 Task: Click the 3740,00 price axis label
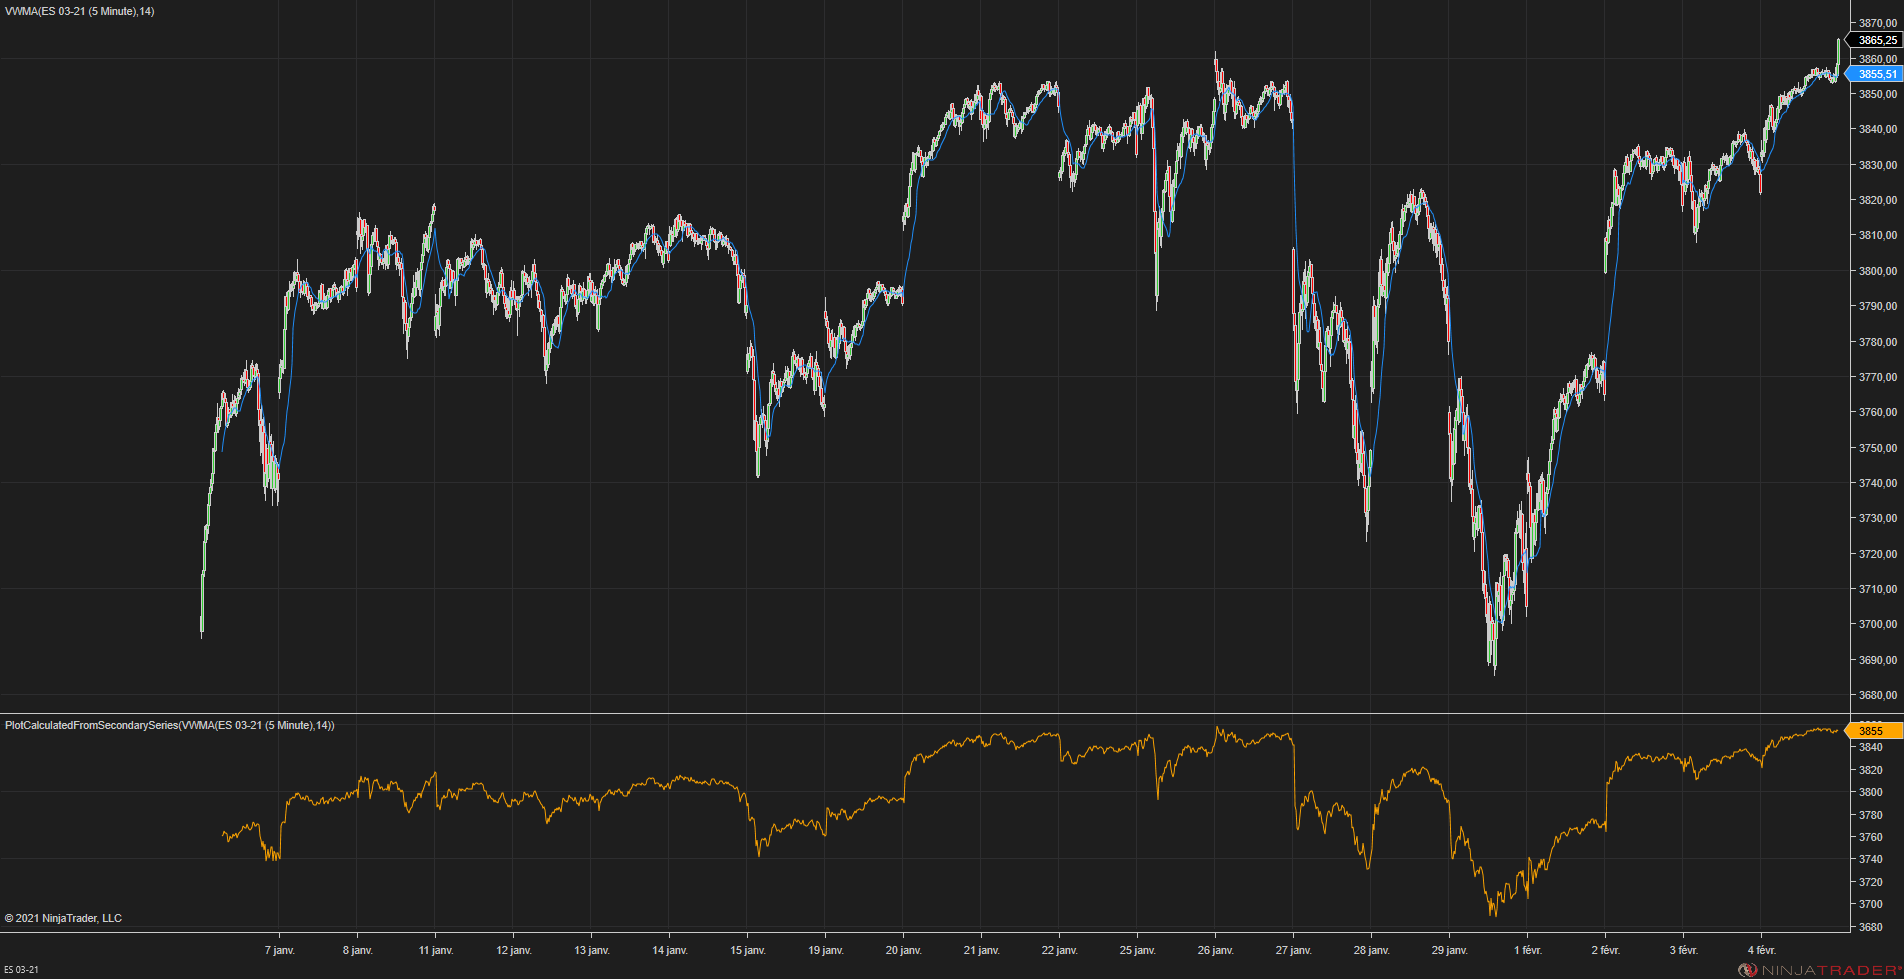point(1878,483)
